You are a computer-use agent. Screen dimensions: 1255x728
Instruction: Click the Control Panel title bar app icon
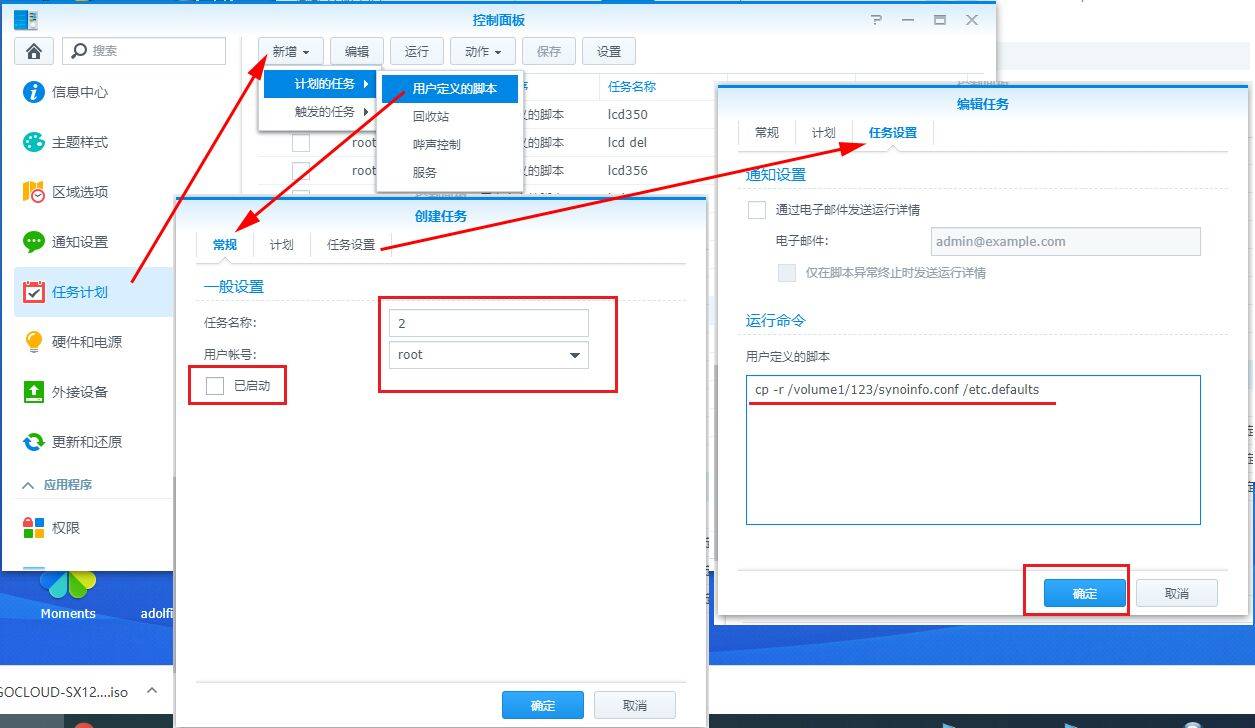[26, 19]
